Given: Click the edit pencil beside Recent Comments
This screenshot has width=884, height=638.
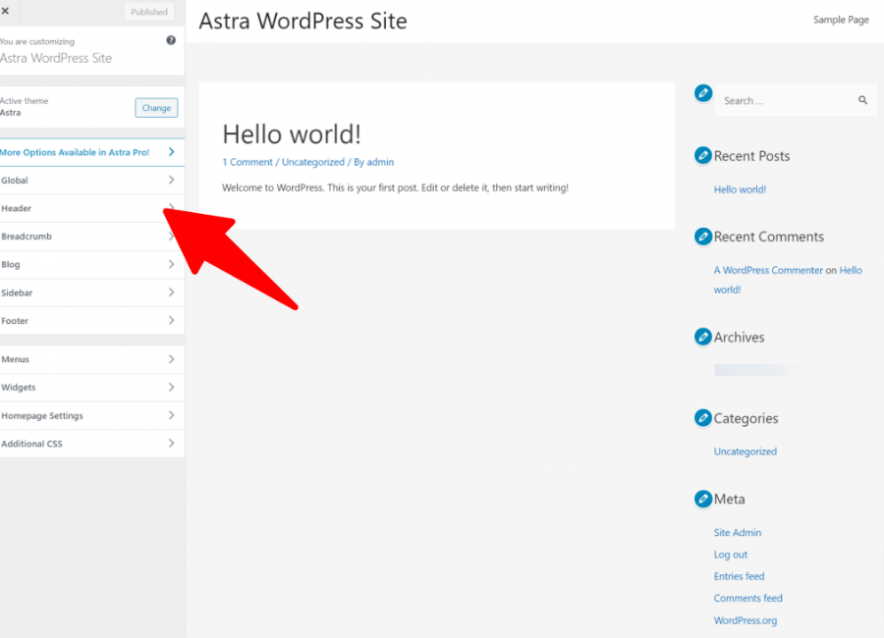Looking at the screenshot, I should pos(703,236).
